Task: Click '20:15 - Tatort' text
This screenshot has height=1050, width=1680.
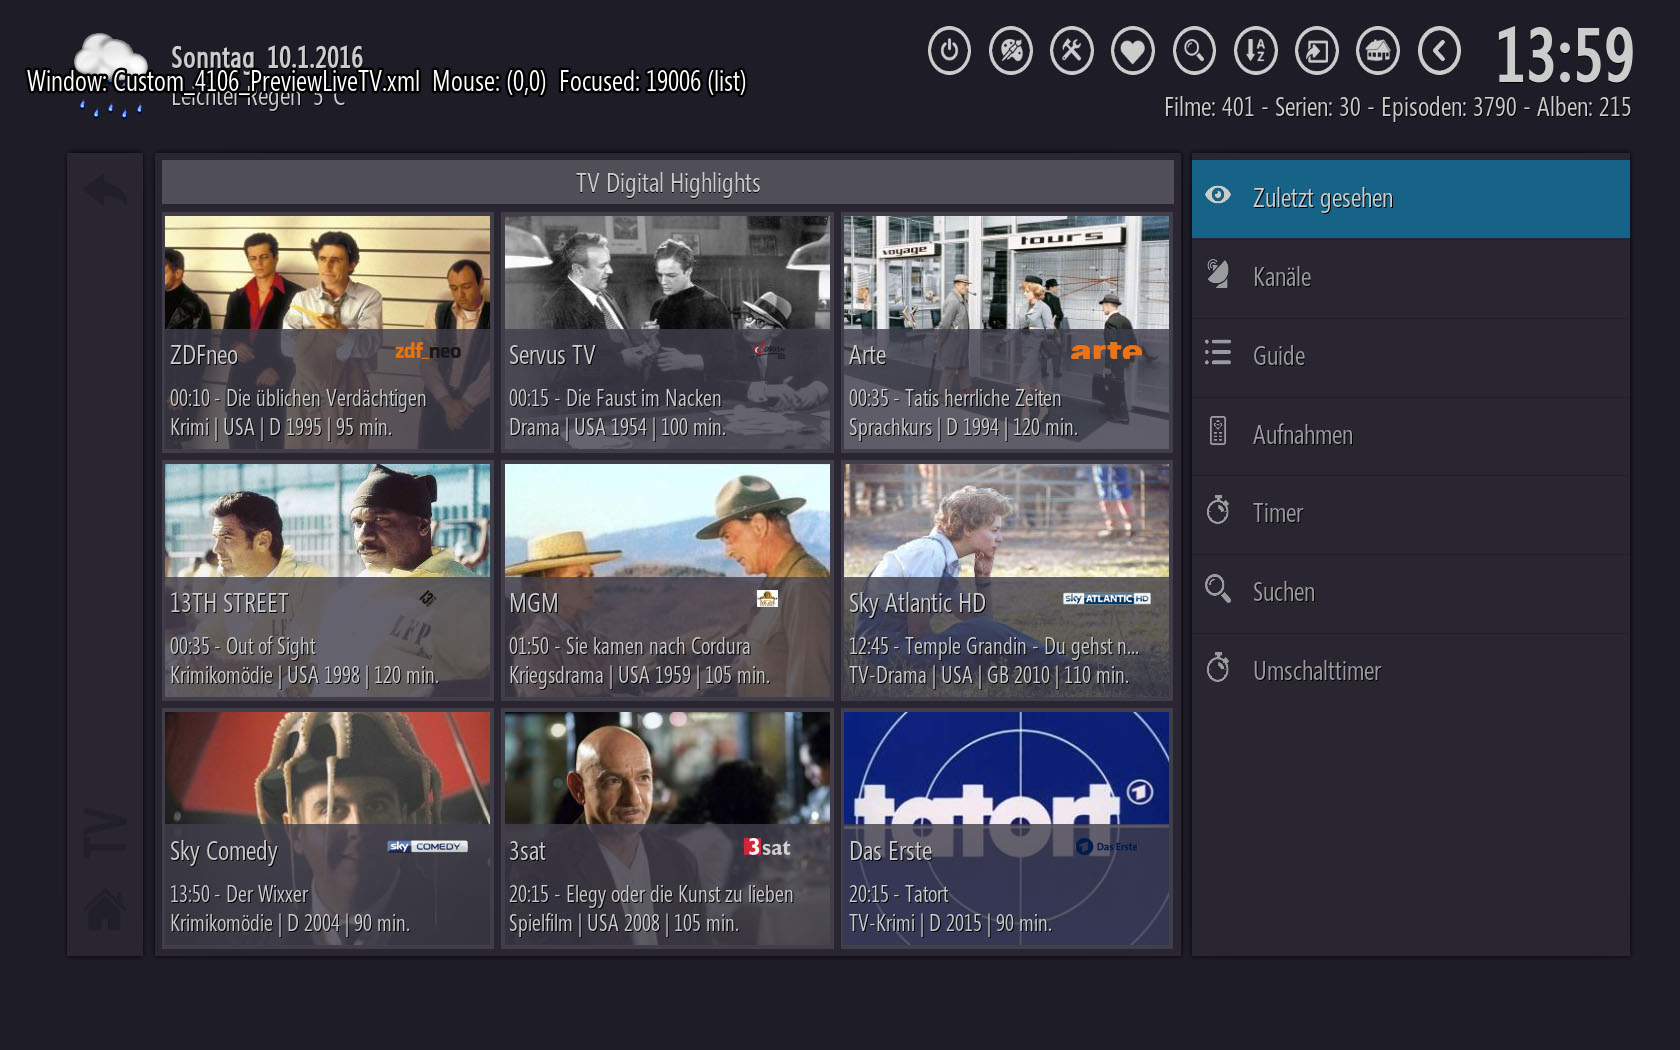Action: (x=898, y=894)
